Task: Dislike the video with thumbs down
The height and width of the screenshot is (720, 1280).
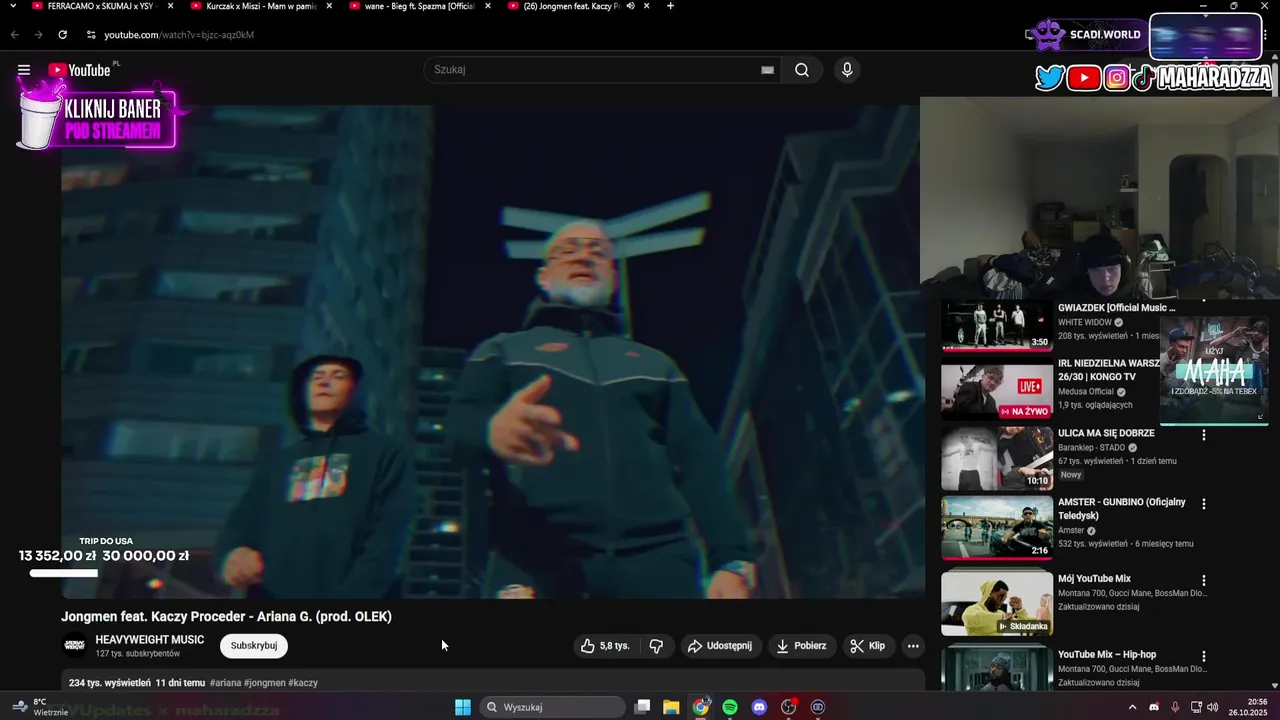Action: pos(656,646)
